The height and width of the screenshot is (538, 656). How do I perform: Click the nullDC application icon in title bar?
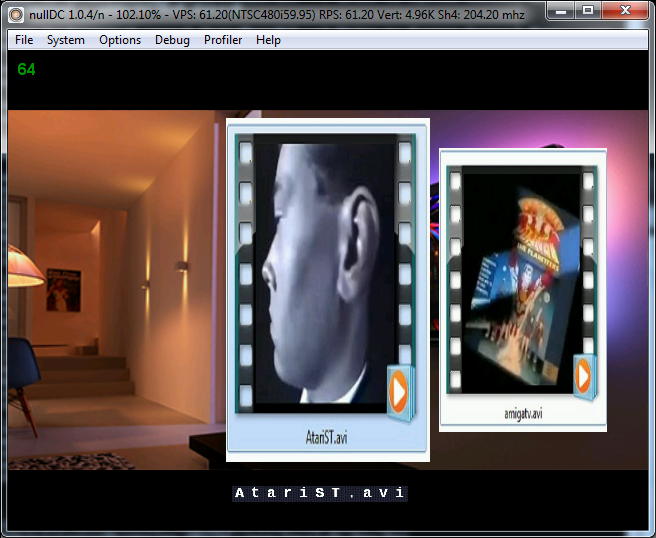16,15
